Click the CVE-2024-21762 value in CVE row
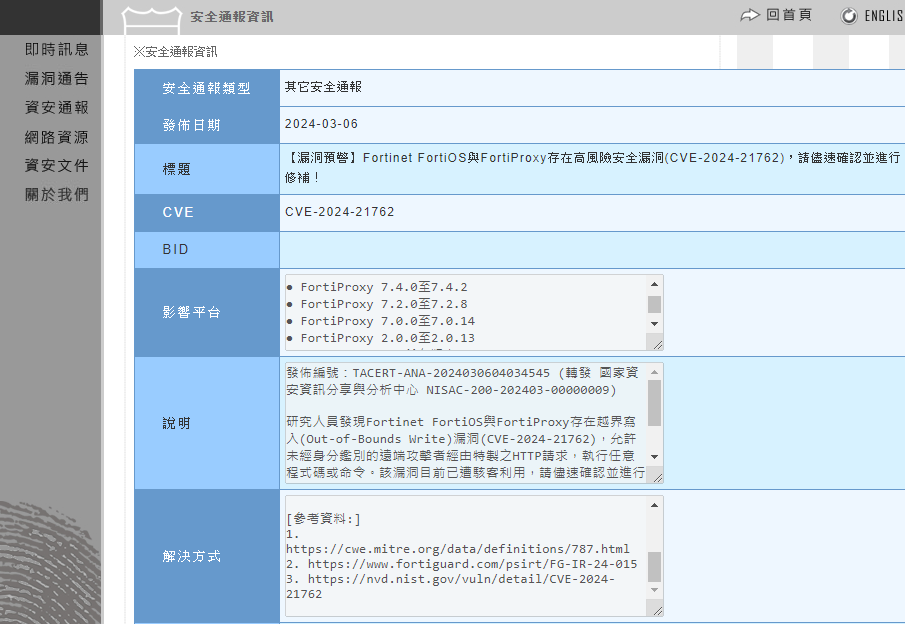Image resolution: width=905 pixels, height=624 pixels. point(339,212)
